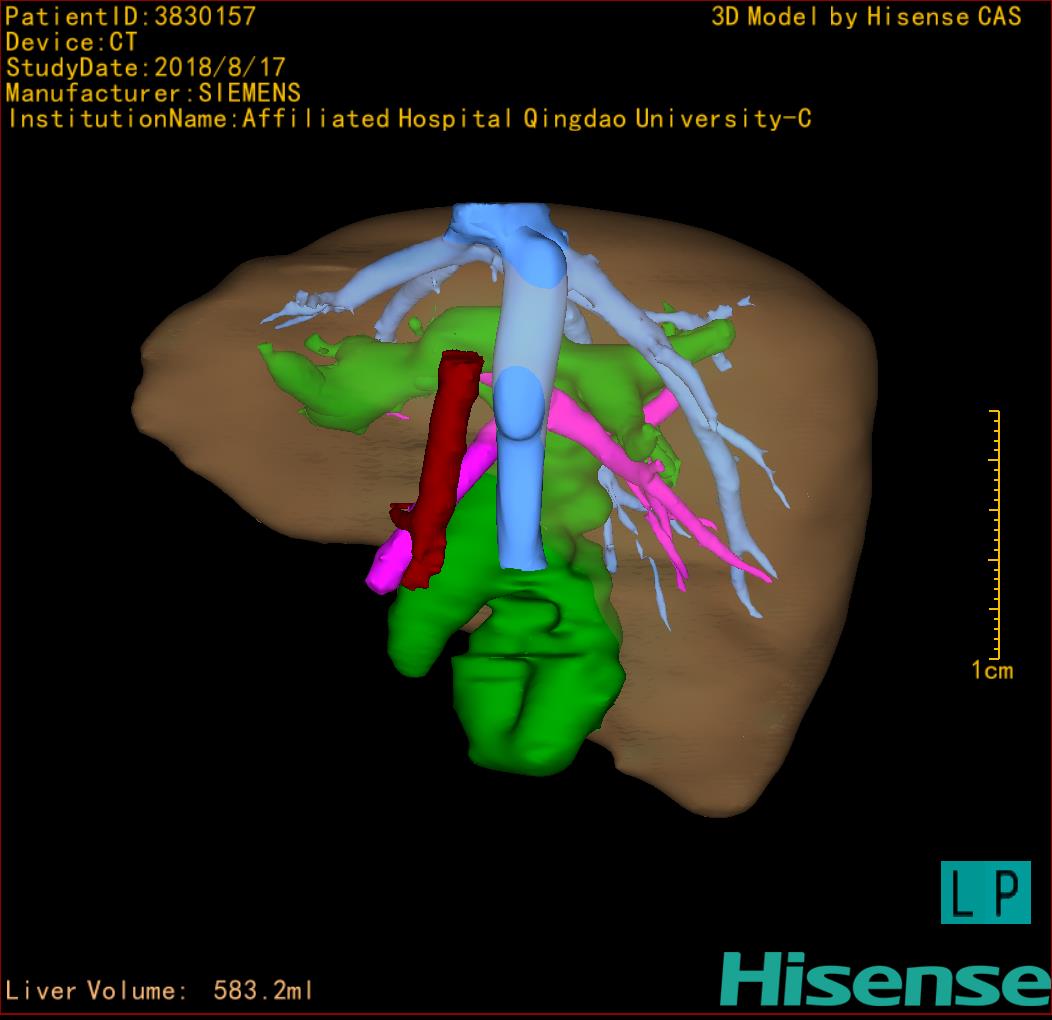Click the '3D Model by Hisense CAS' label
The width and height of the screenshot is (1052, 1020).
coord(866,16)
